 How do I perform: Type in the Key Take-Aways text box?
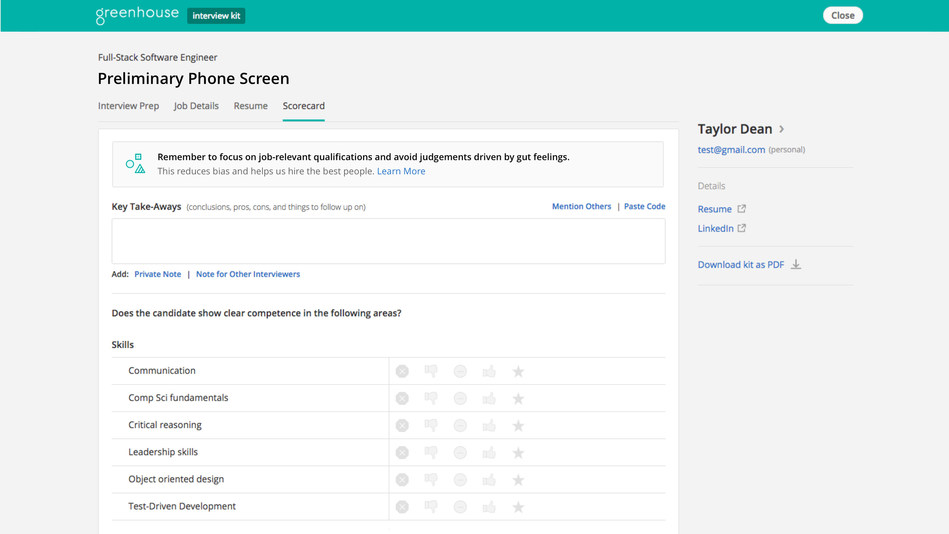(x=388, y=241)
